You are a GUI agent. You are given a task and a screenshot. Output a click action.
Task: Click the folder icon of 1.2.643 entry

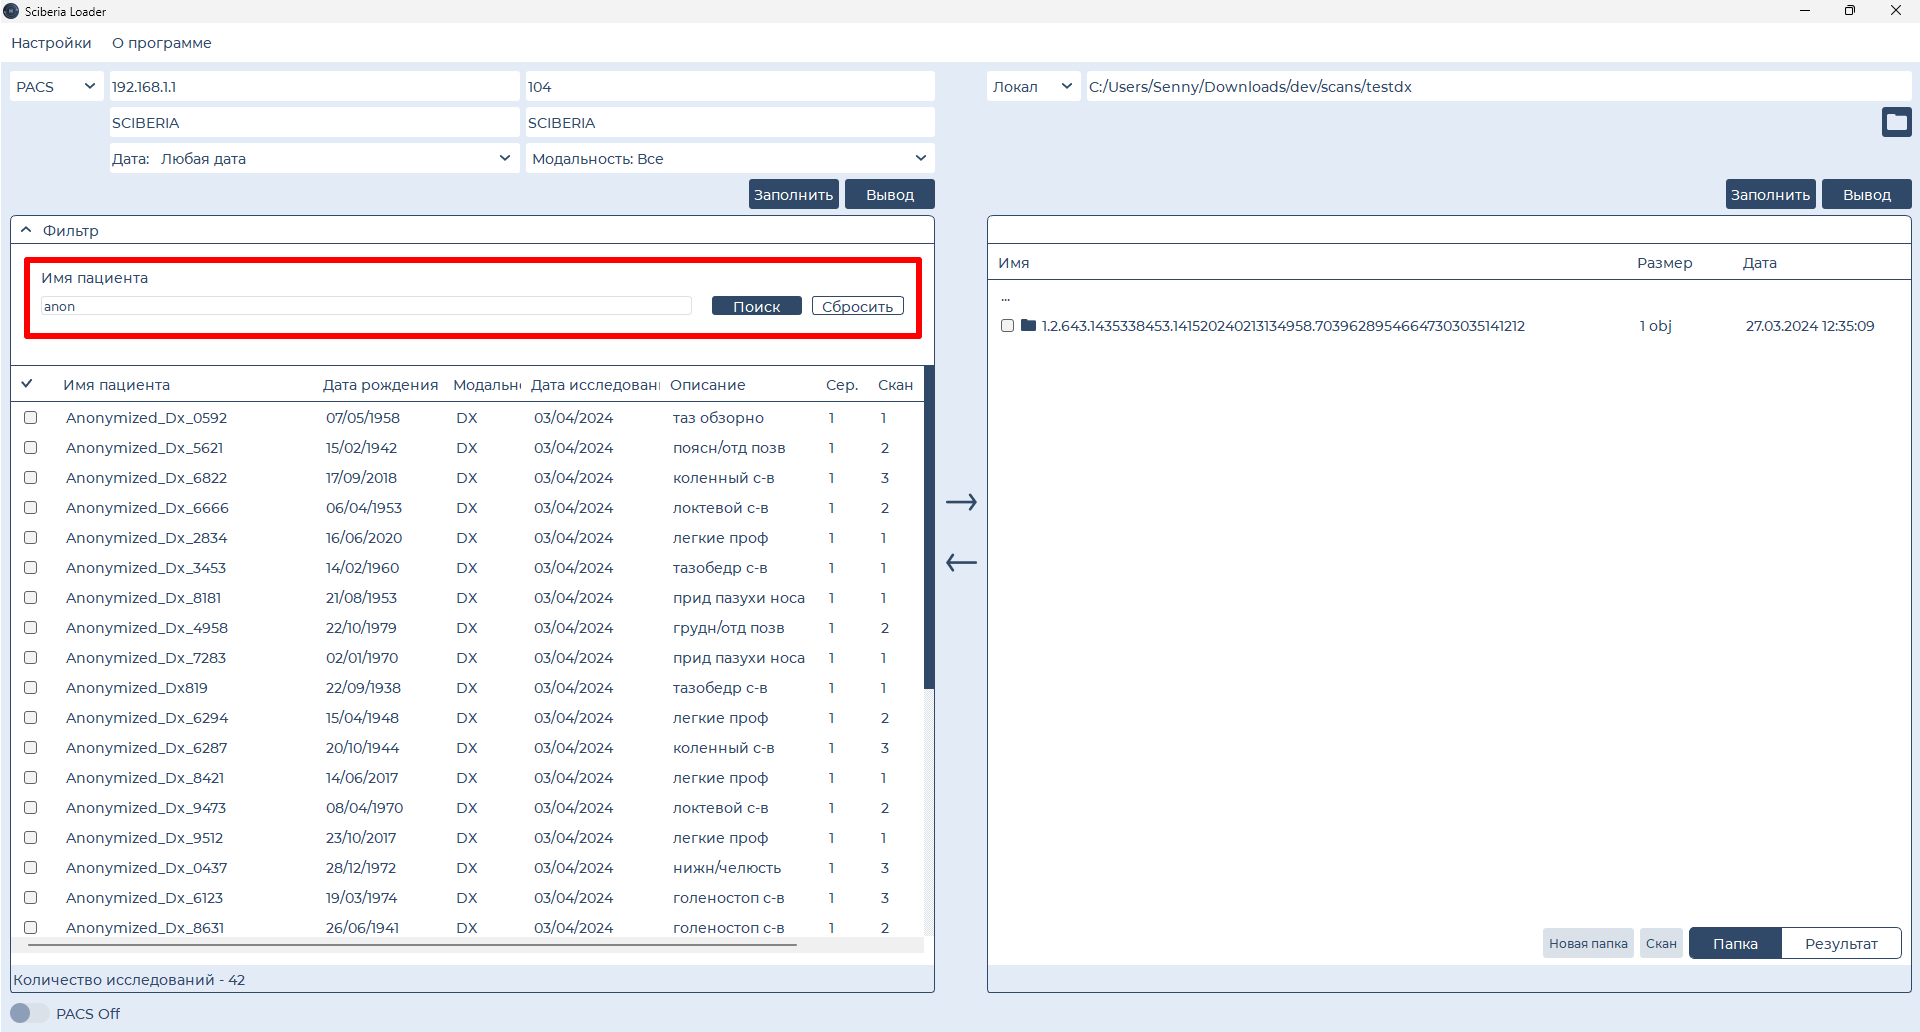click(x=1028, y=326)
